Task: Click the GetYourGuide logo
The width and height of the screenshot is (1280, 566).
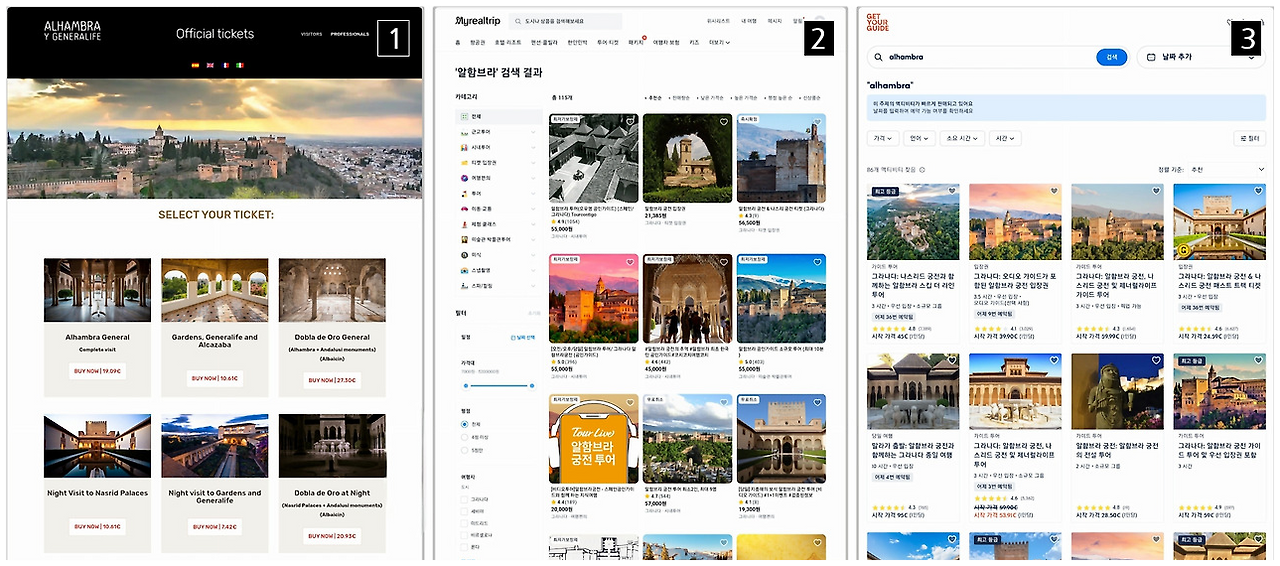Action: coord(876,24)
